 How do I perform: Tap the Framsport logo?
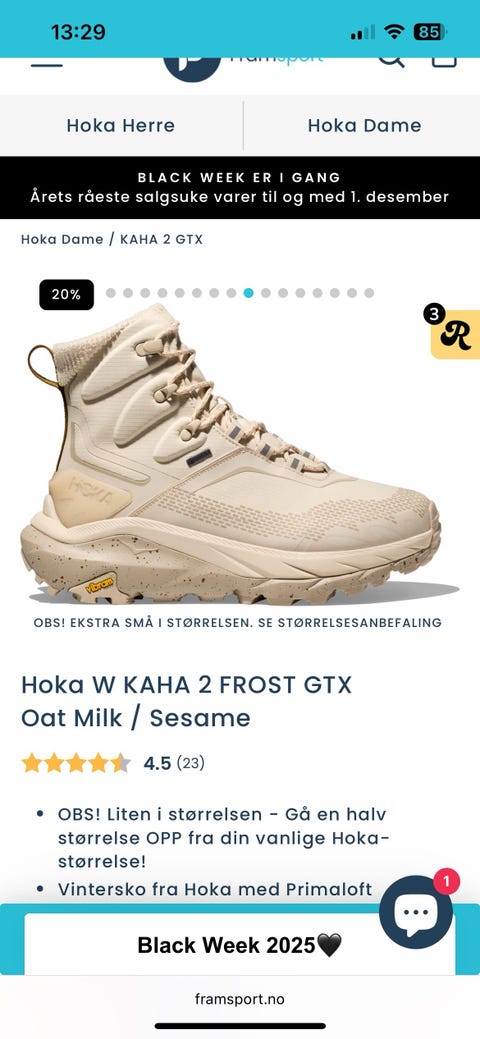pyautogui.click(x=244, y=66)
